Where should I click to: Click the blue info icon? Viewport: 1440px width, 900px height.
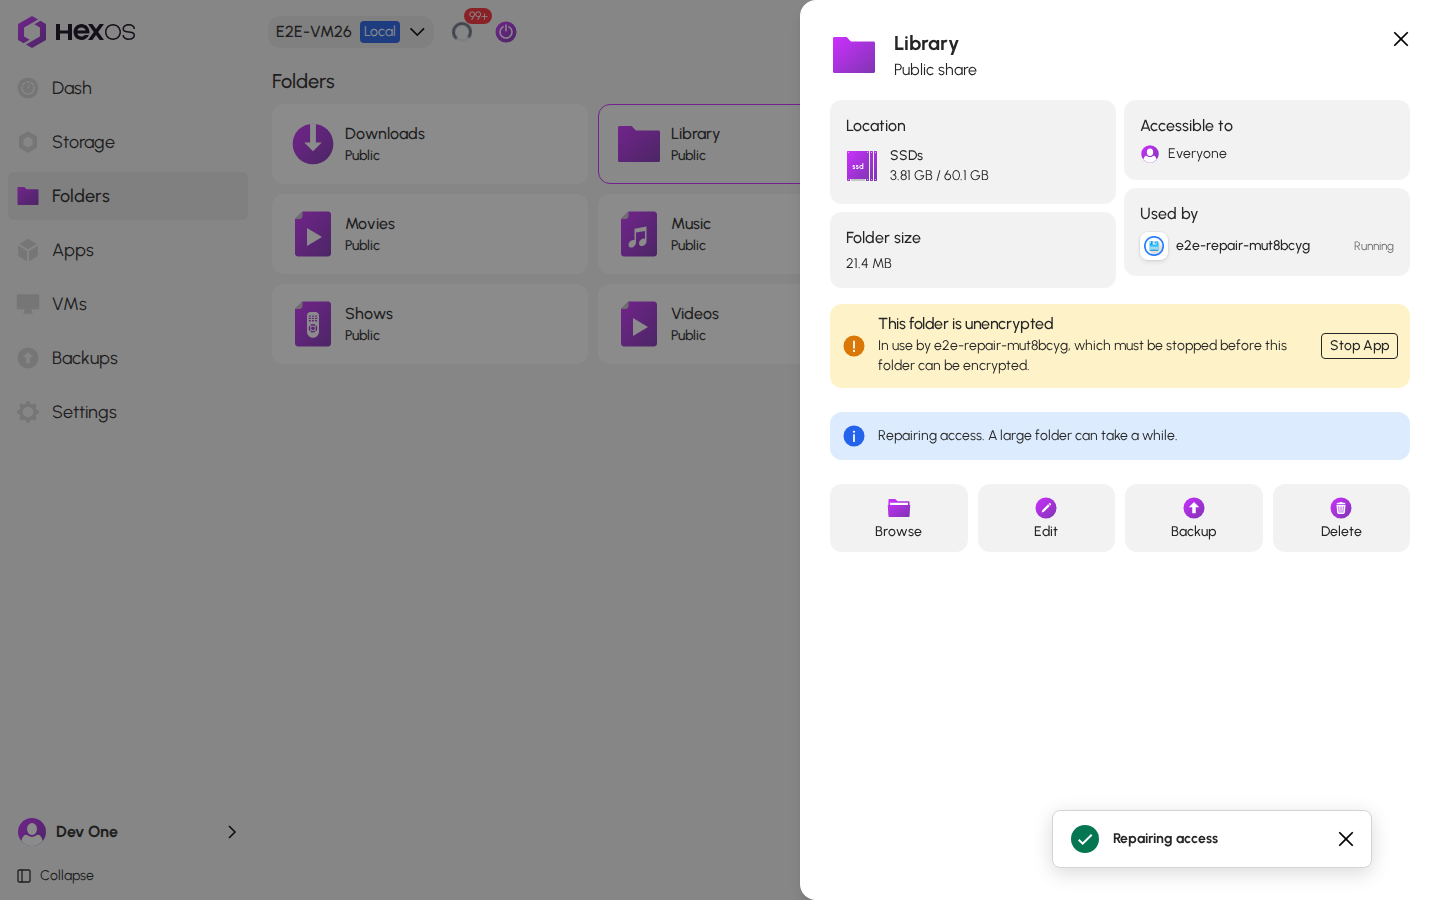[x=854, y=436]
